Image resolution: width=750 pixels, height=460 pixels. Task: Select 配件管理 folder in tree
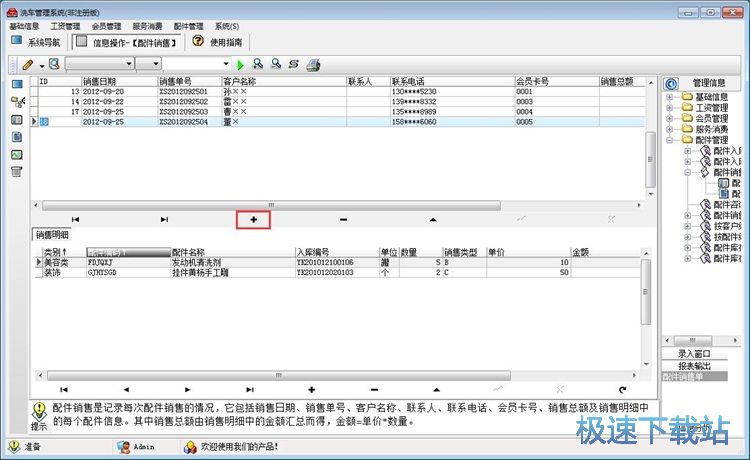[711, 140]
